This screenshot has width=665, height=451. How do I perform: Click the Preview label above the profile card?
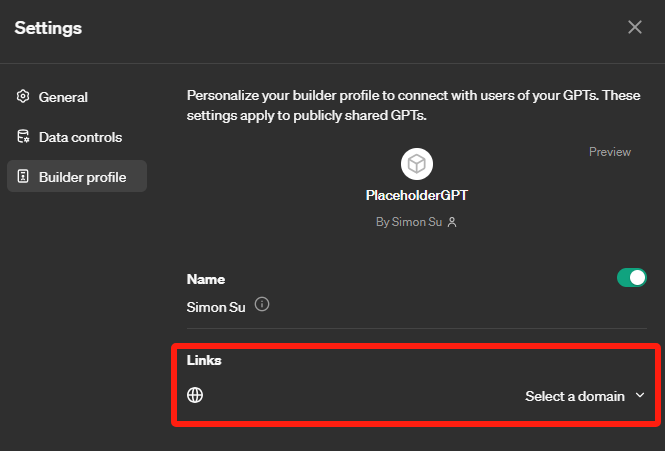pos(609,152)
